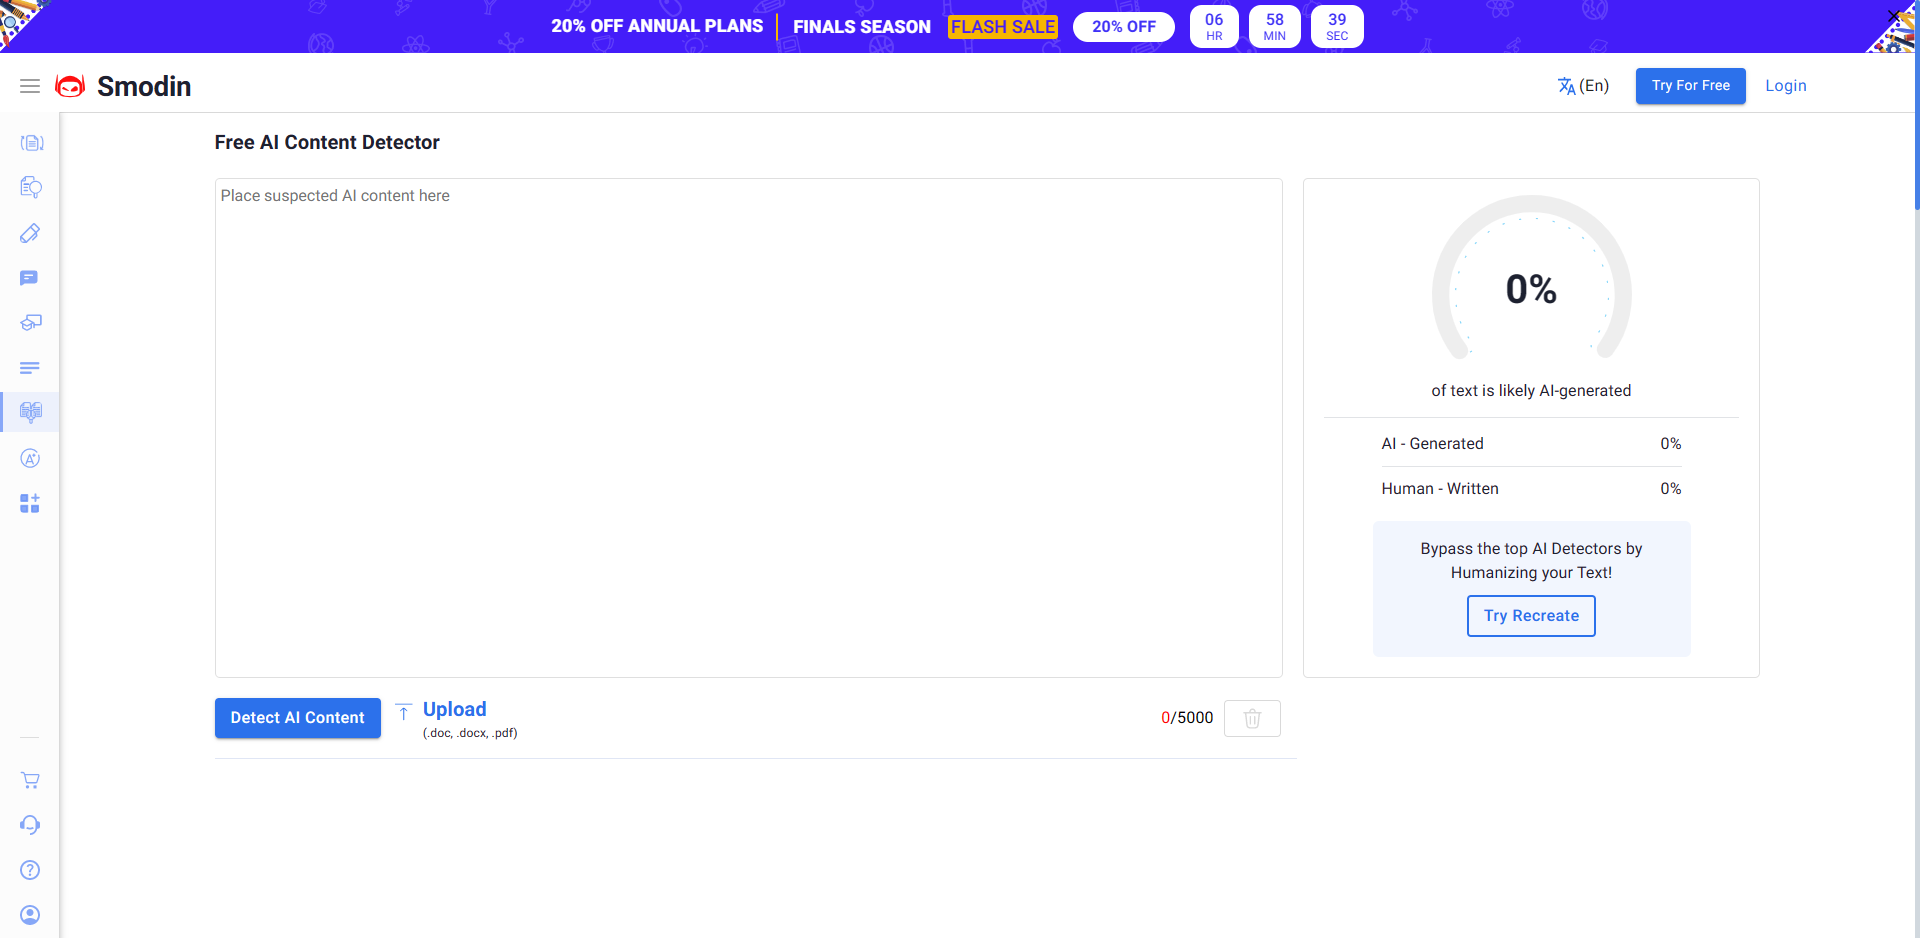This screenshot has height=938, width=1920.
Task: Open the user profile icon in sidebar
Action: pyautogui.click(x=30, y=915)
